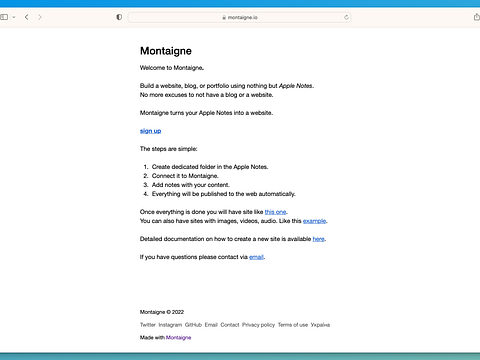Open the Privacy policy footer link
Screen dimensions: 480x360
pos(258,325)
